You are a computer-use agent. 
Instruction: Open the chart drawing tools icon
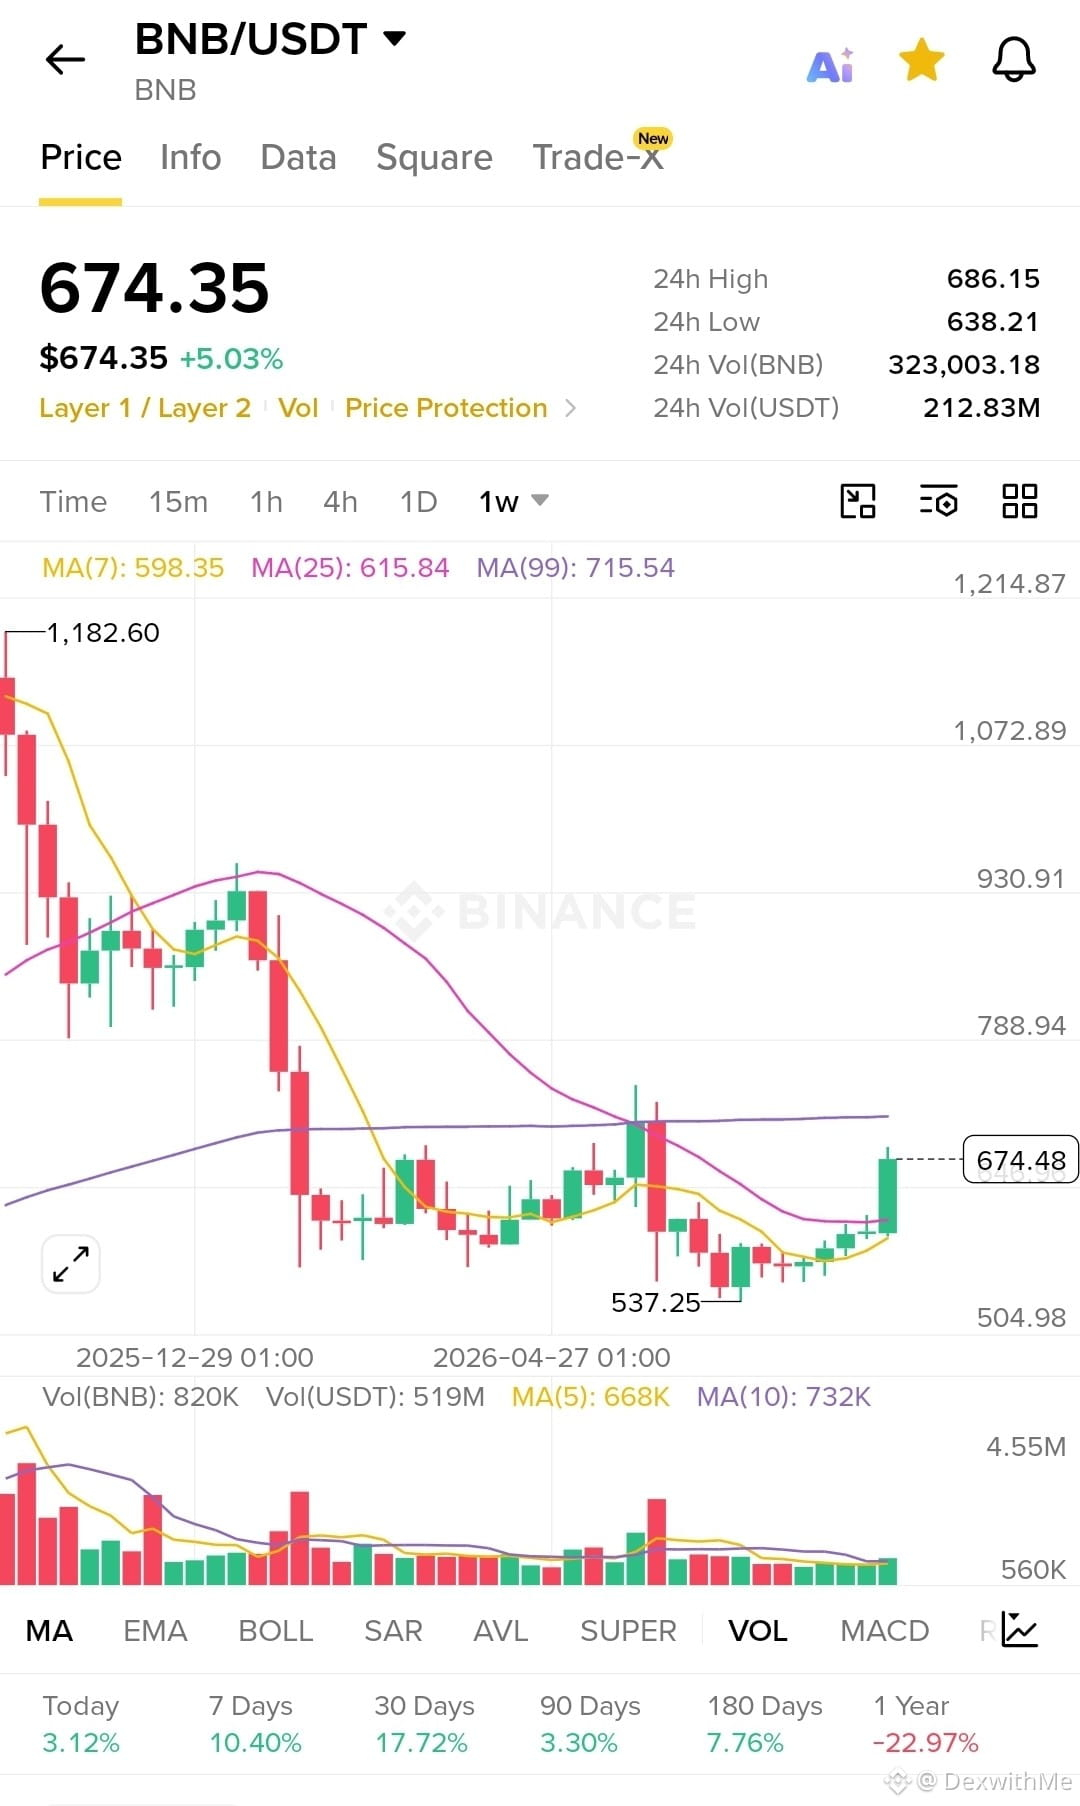(x=858, y=501)
